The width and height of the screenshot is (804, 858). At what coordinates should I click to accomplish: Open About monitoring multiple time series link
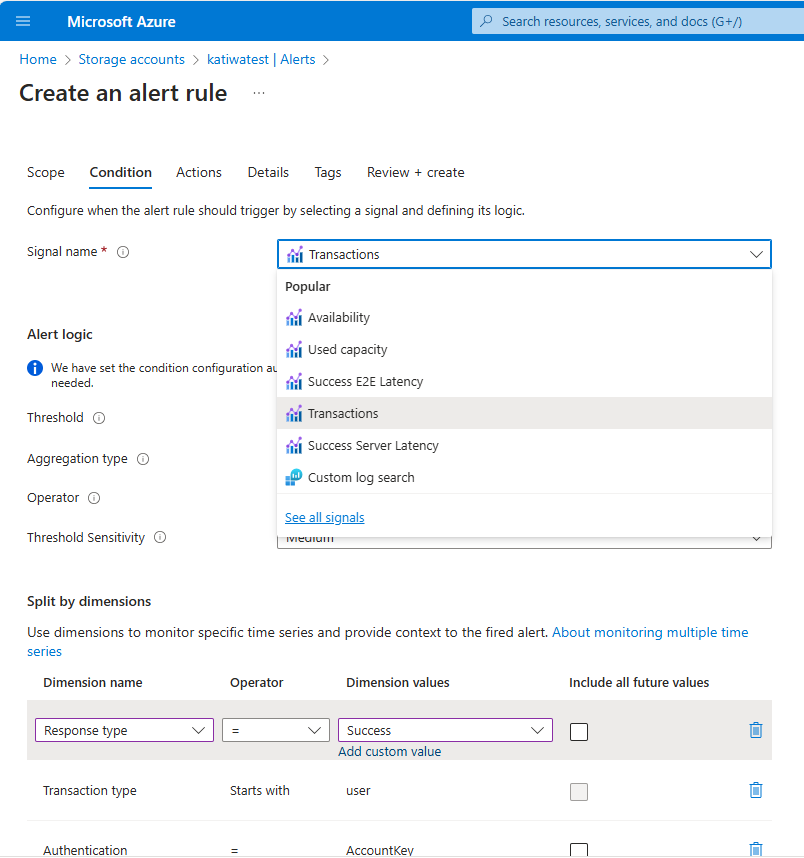650,632
